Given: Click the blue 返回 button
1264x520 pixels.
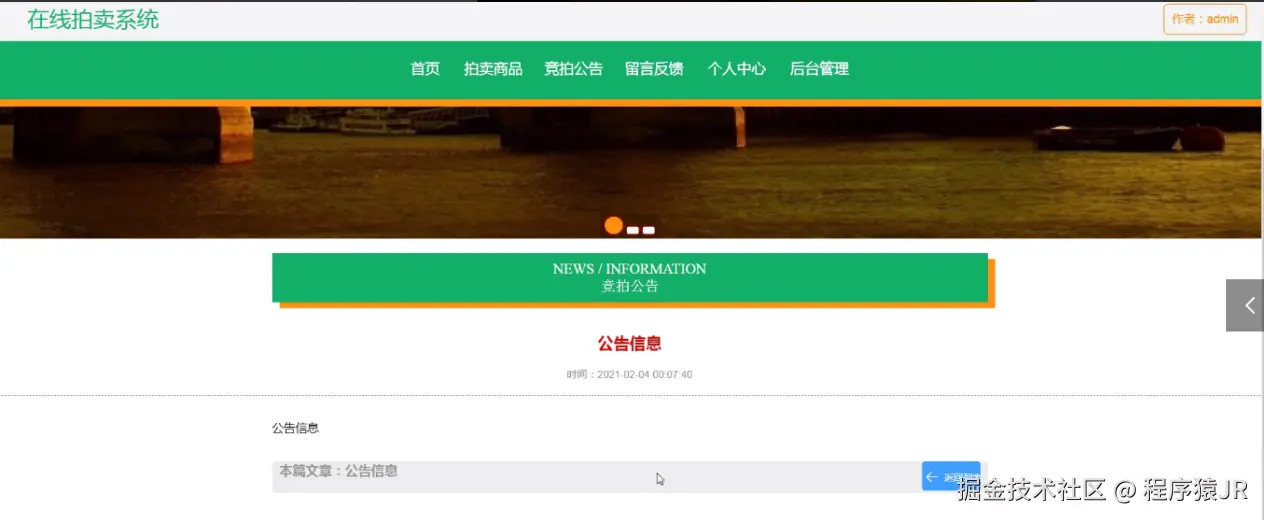Looking at the screenshot, I should coord(951,476).
